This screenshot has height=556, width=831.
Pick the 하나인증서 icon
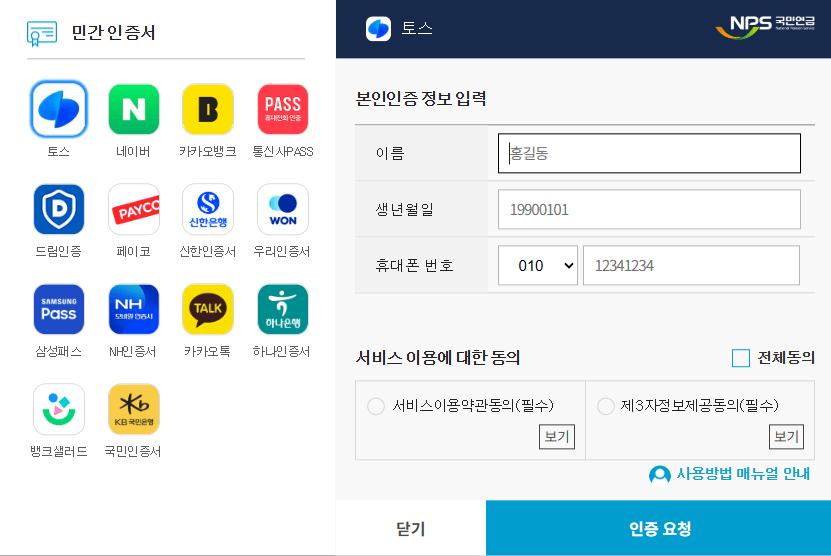pos(282,309)
